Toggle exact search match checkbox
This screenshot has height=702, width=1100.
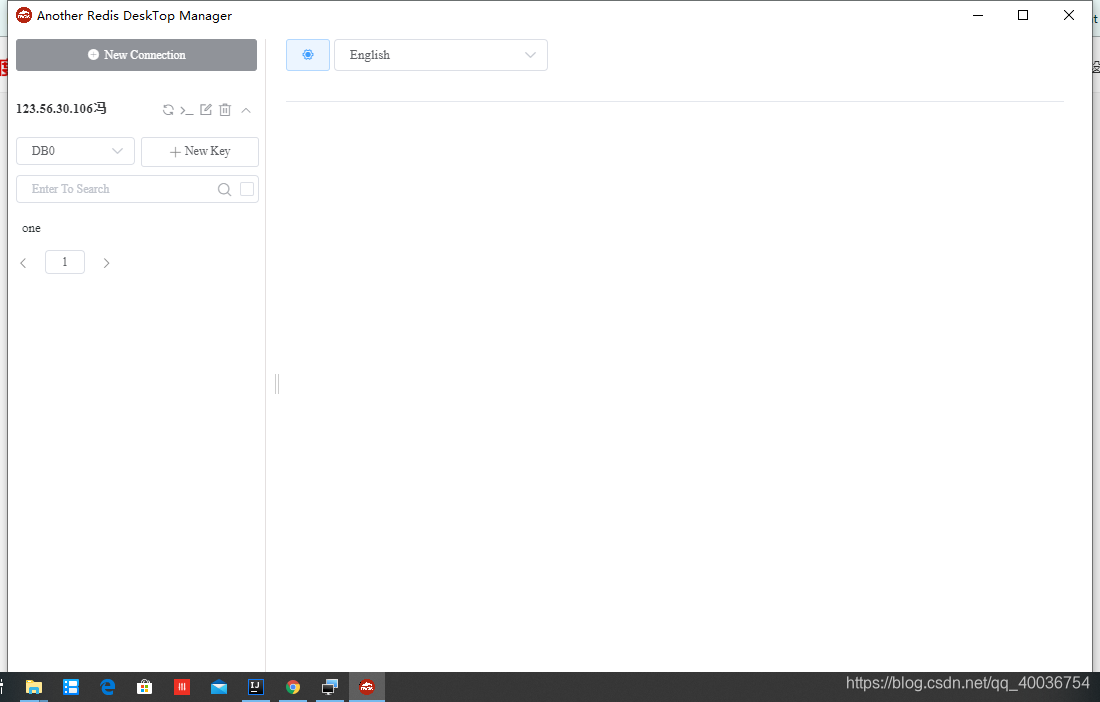pyautogui.click(x=246, y=188)
